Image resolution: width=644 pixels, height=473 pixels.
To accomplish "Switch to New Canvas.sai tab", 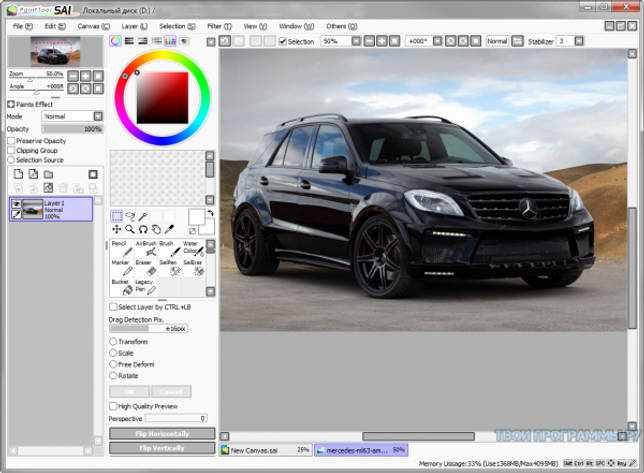I will [x=265, y=450].
